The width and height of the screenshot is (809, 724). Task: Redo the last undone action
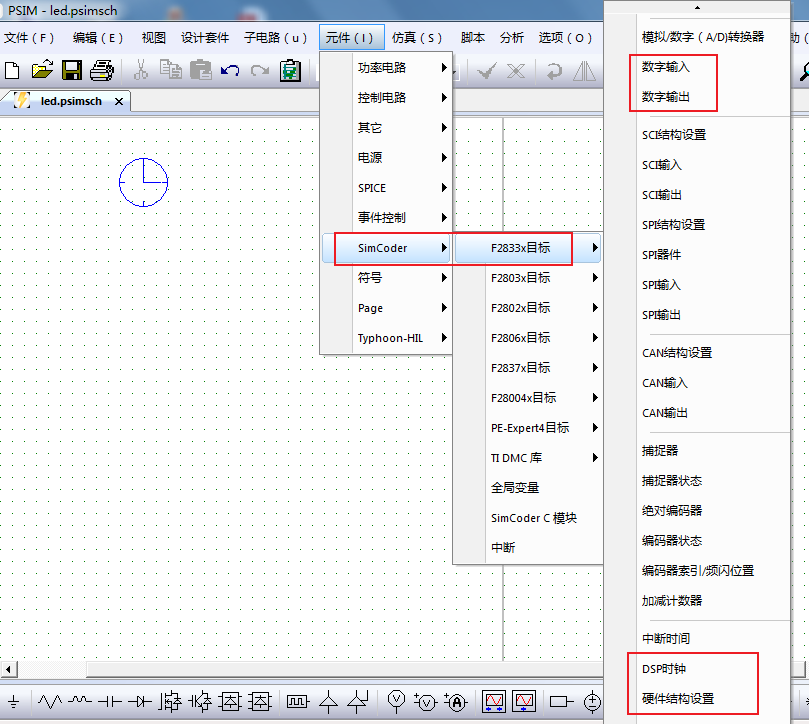[260, 71]
